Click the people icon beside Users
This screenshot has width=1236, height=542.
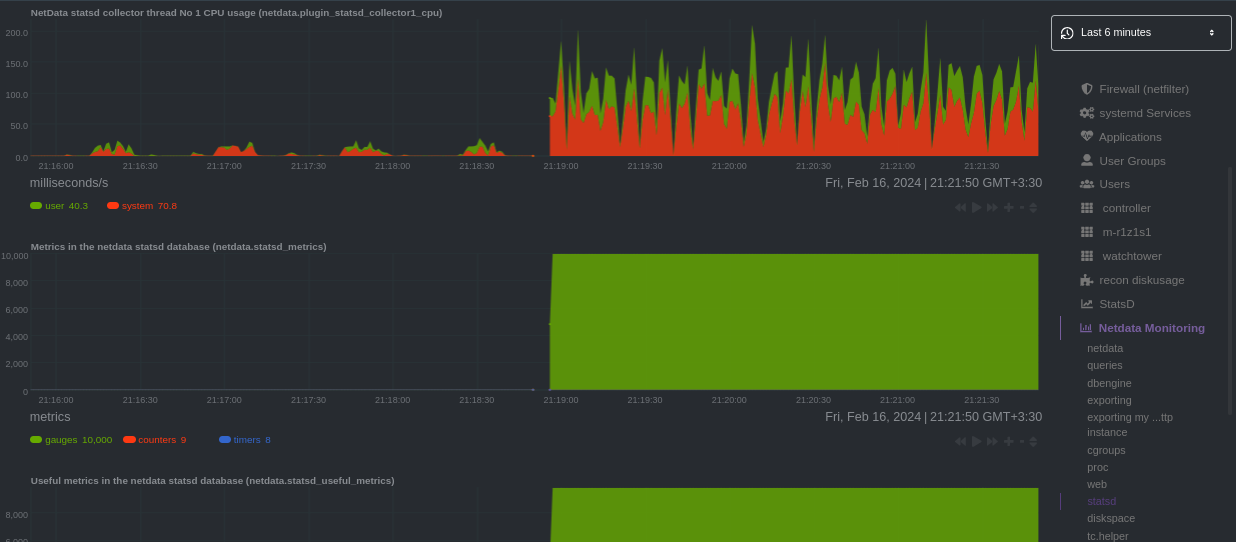click(1087, 184)
